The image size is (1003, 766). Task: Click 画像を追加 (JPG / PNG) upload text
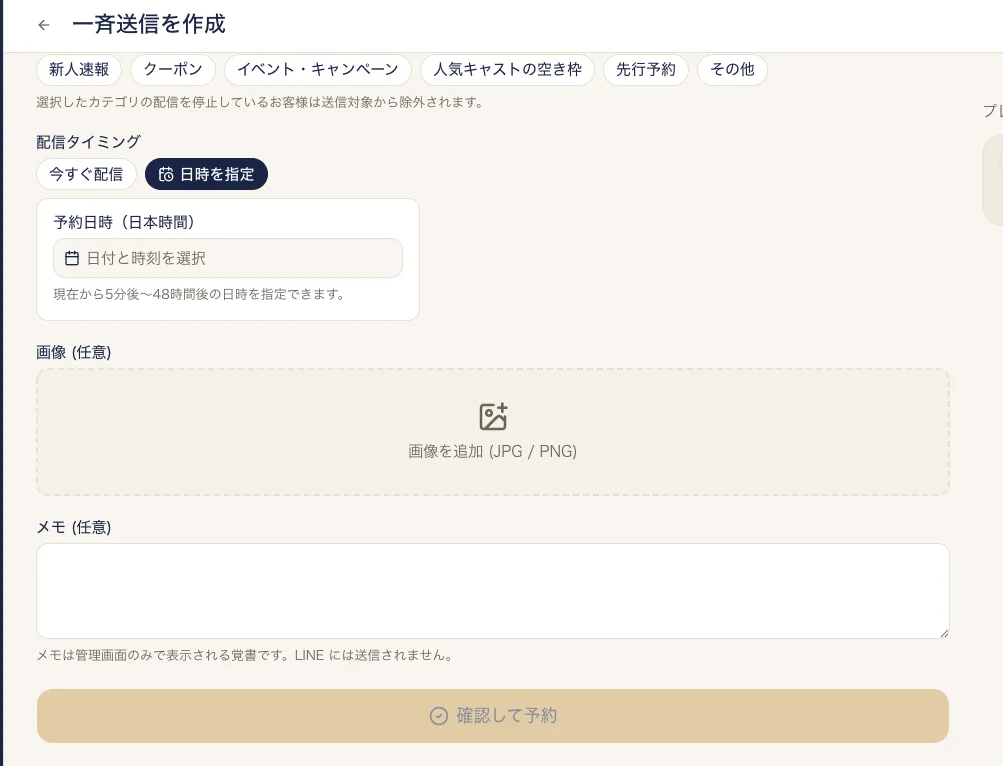pos(493,451)
